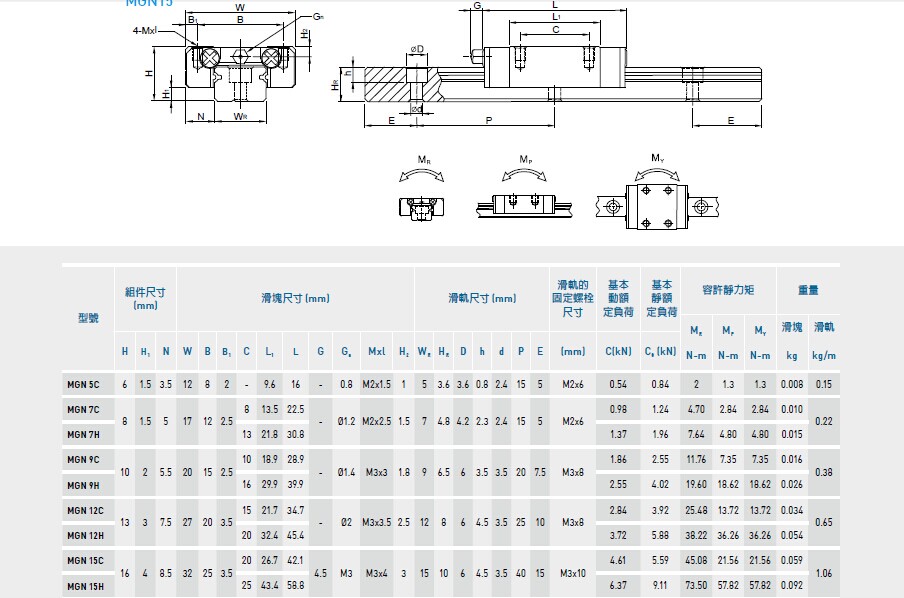Select the MGN 12H row label
Image resolution: width=904 pixels, height=598 pixels.
pyautogui.click(x=83, y=534)
